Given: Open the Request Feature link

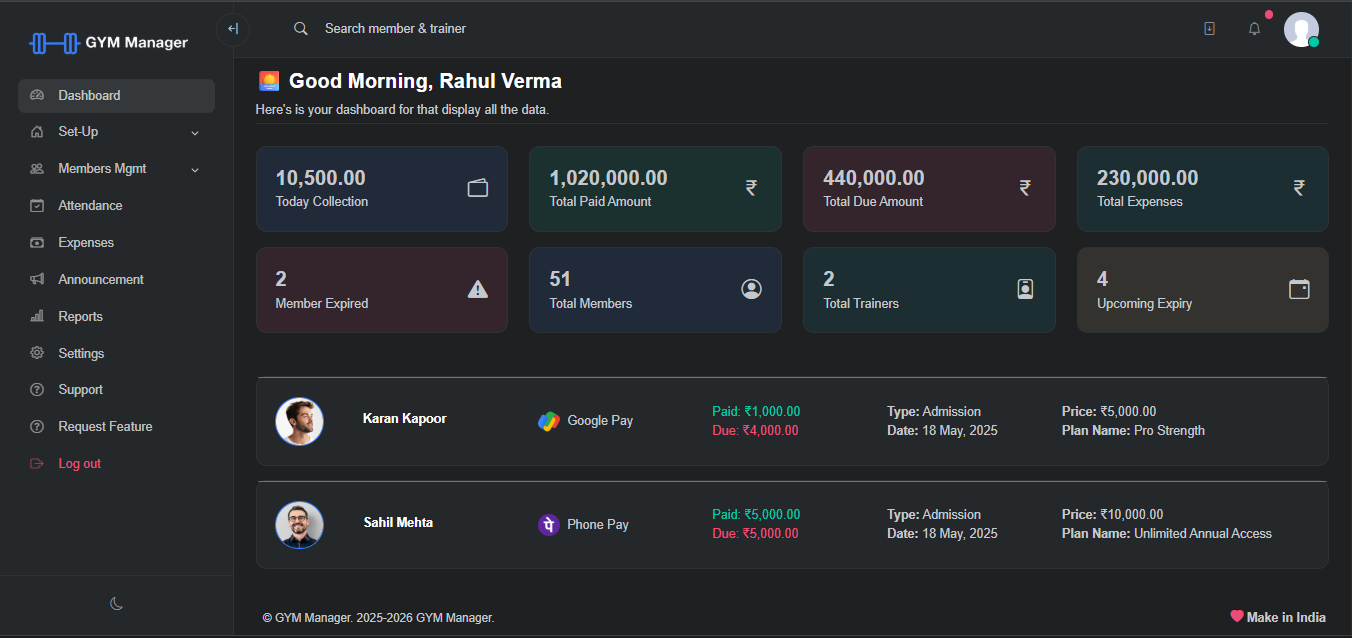Looking at the screenshot, I should 105,426.
